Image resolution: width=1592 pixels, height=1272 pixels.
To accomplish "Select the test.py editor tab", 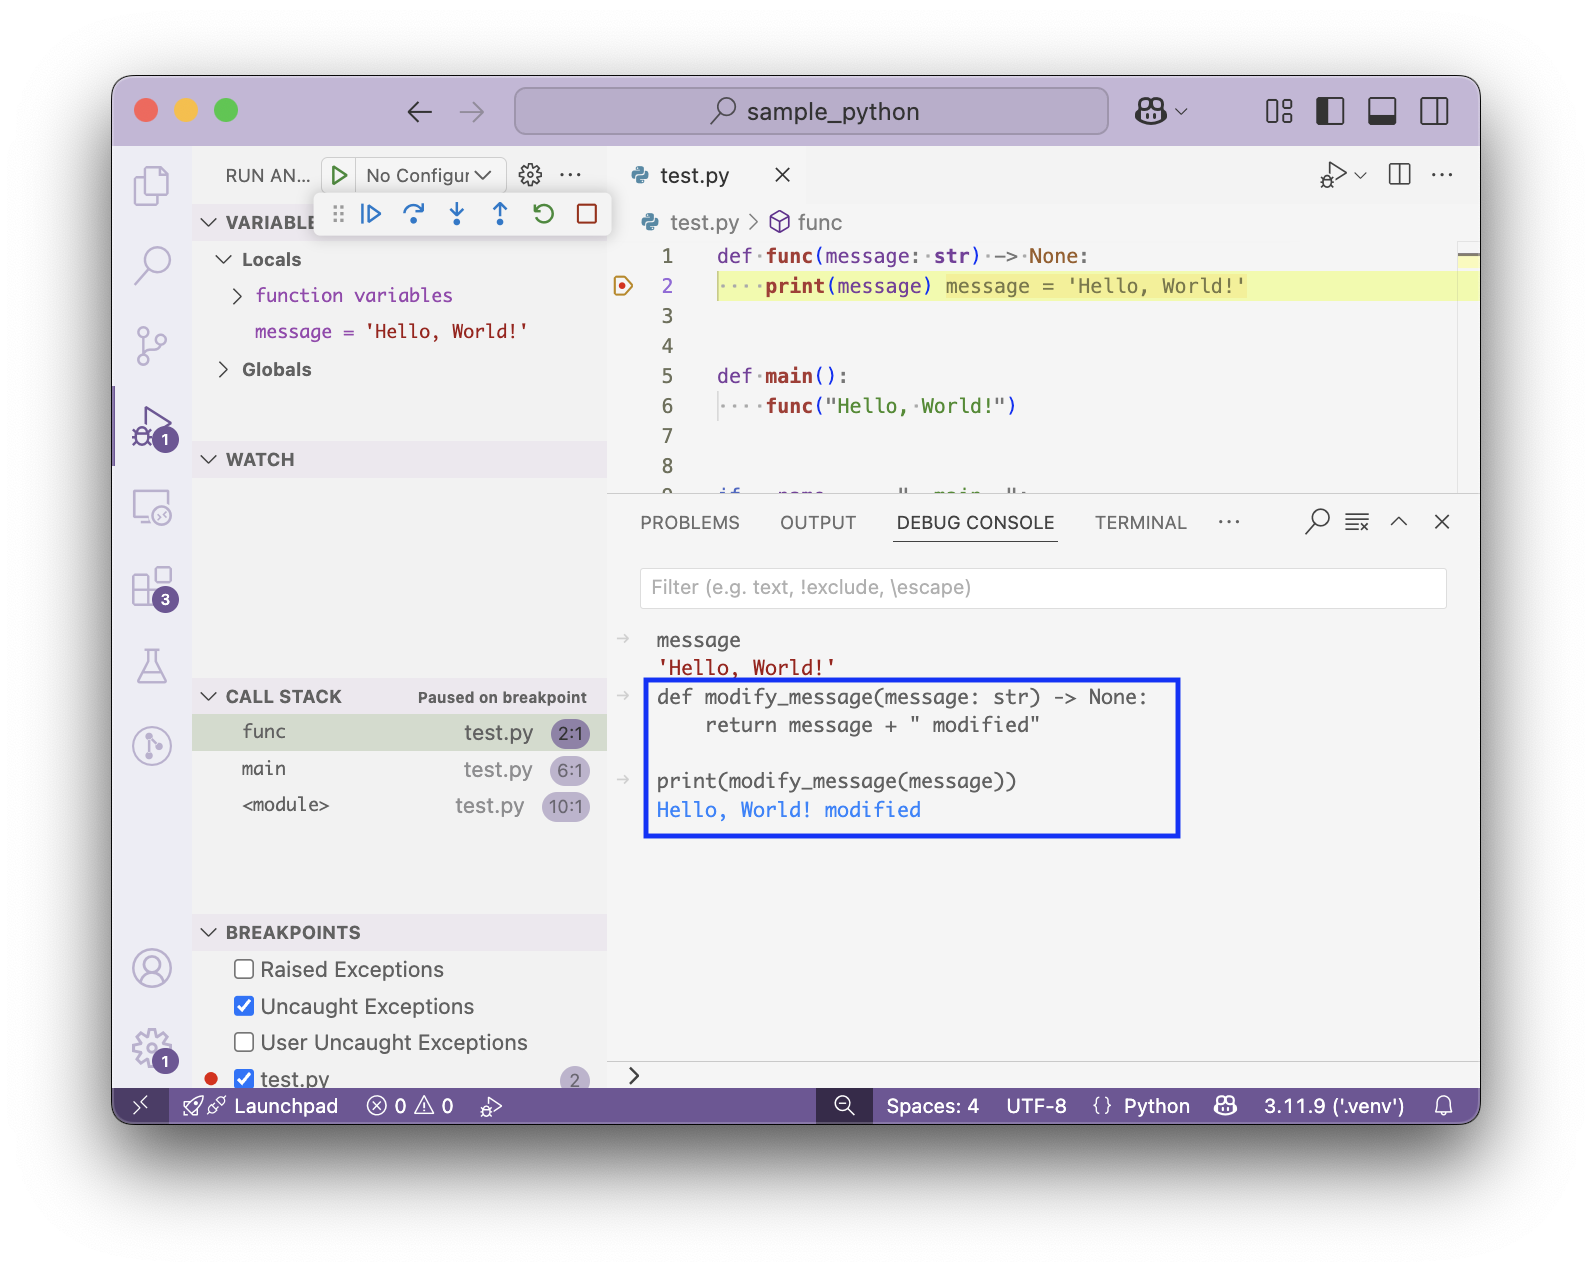I will [x=694, y=175].
